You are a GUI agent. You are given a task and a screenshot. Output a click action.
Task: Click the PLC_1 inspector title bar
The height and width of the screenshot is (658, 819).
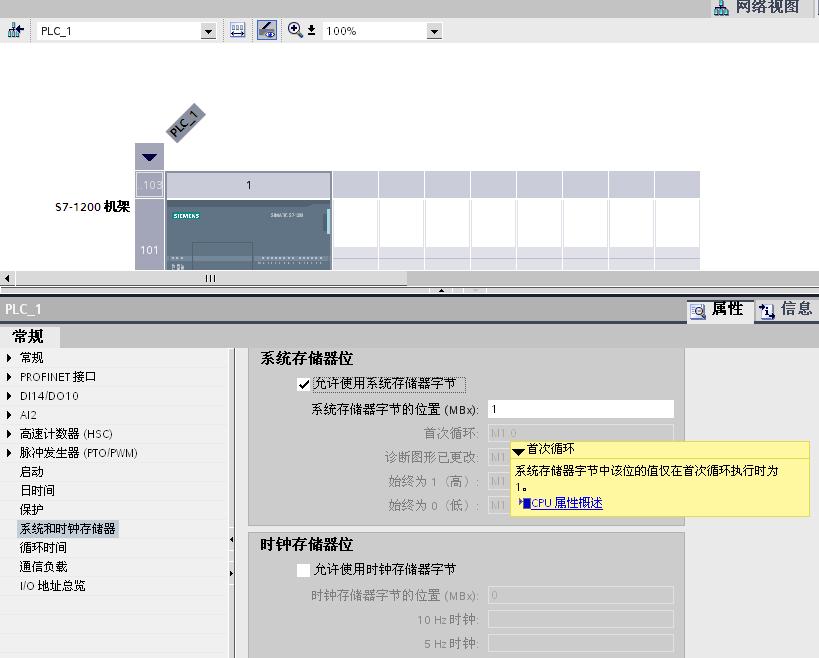[342, 309]
